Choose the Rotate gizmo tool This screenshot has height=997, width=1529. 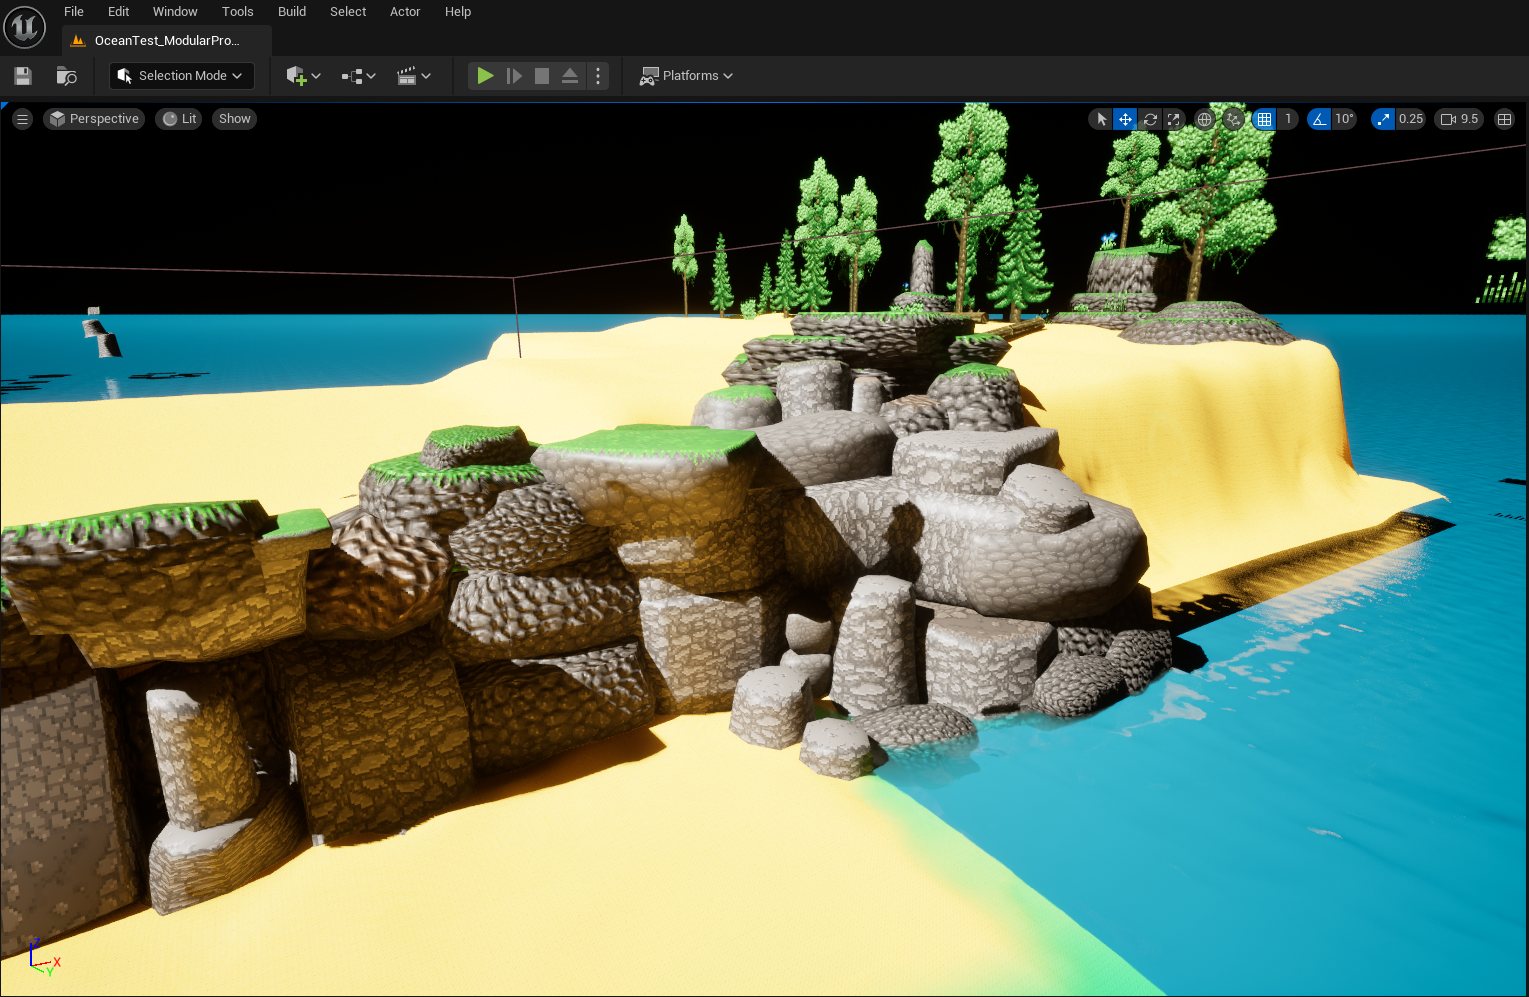1150,119
